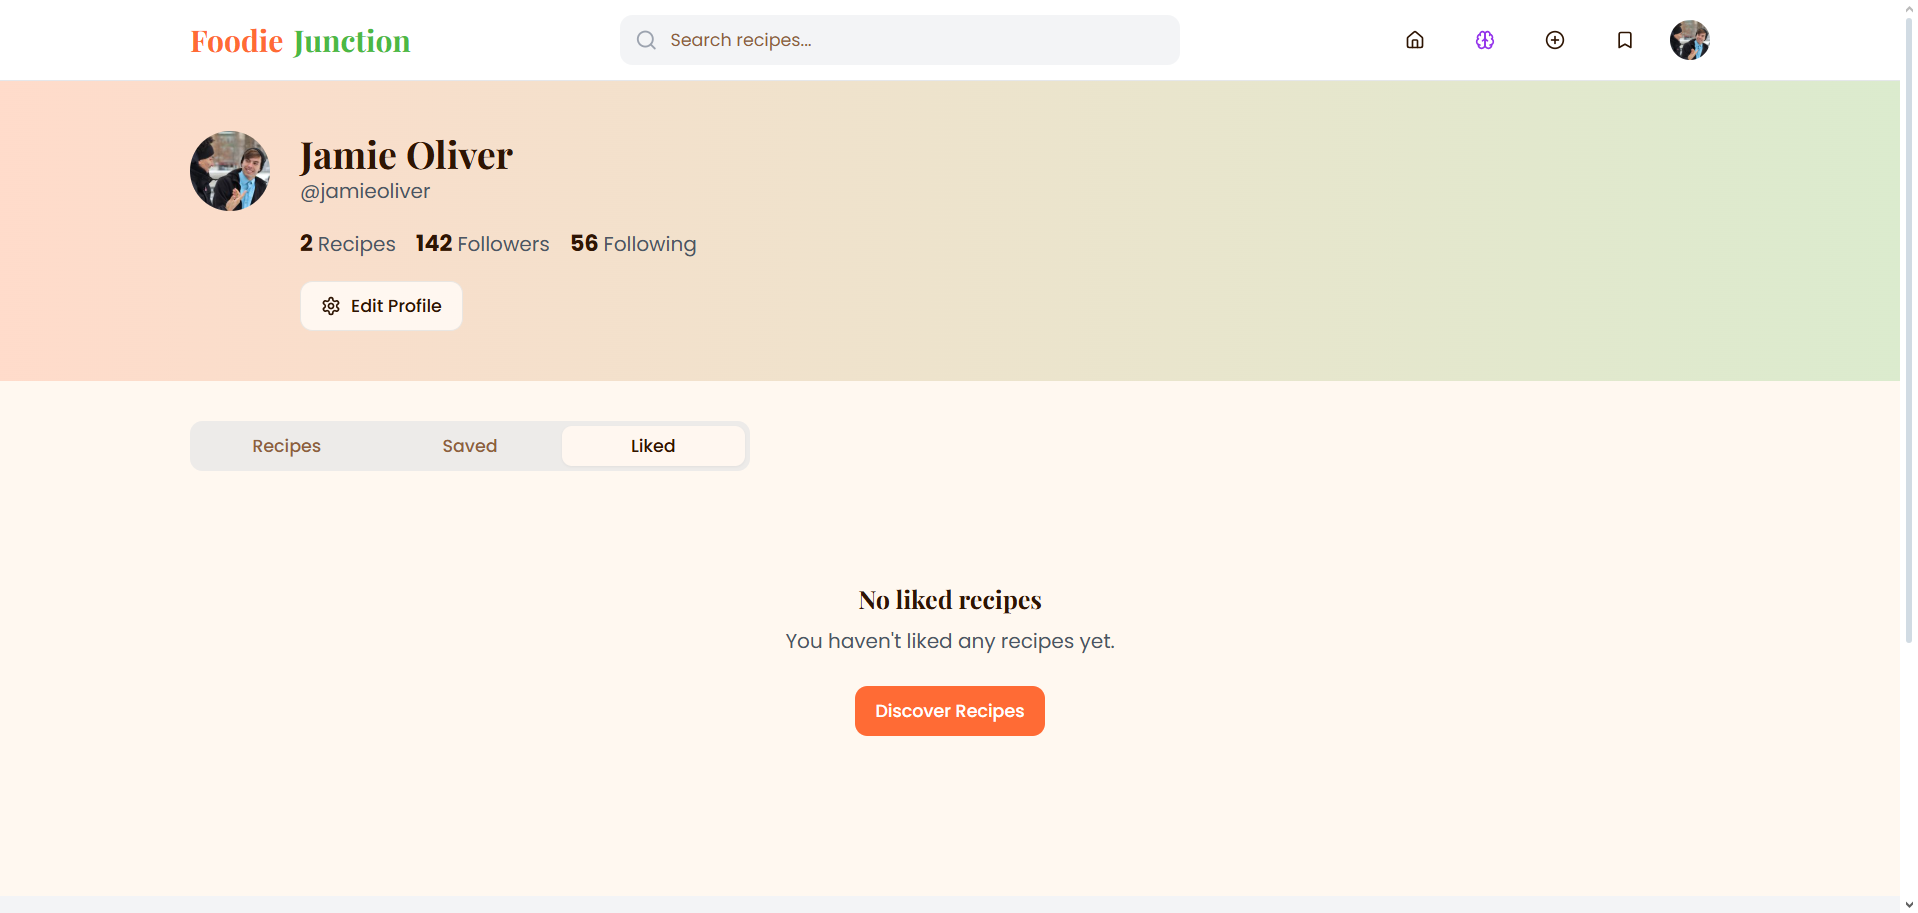Click the Search recipes input field
Viewport: 1918px width, 913px height.
click(x=900, y=40)
